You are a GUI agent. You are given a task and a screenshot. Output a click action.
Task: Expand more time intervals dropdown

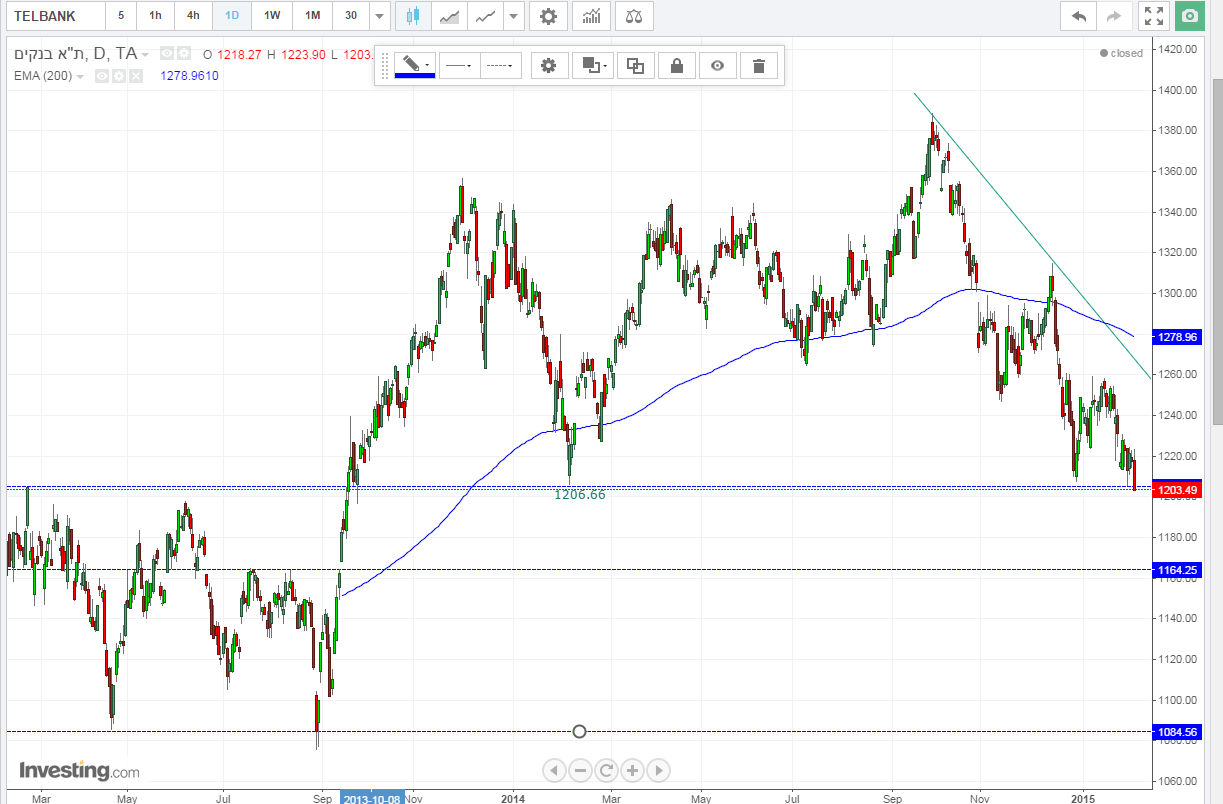(379, 16)
